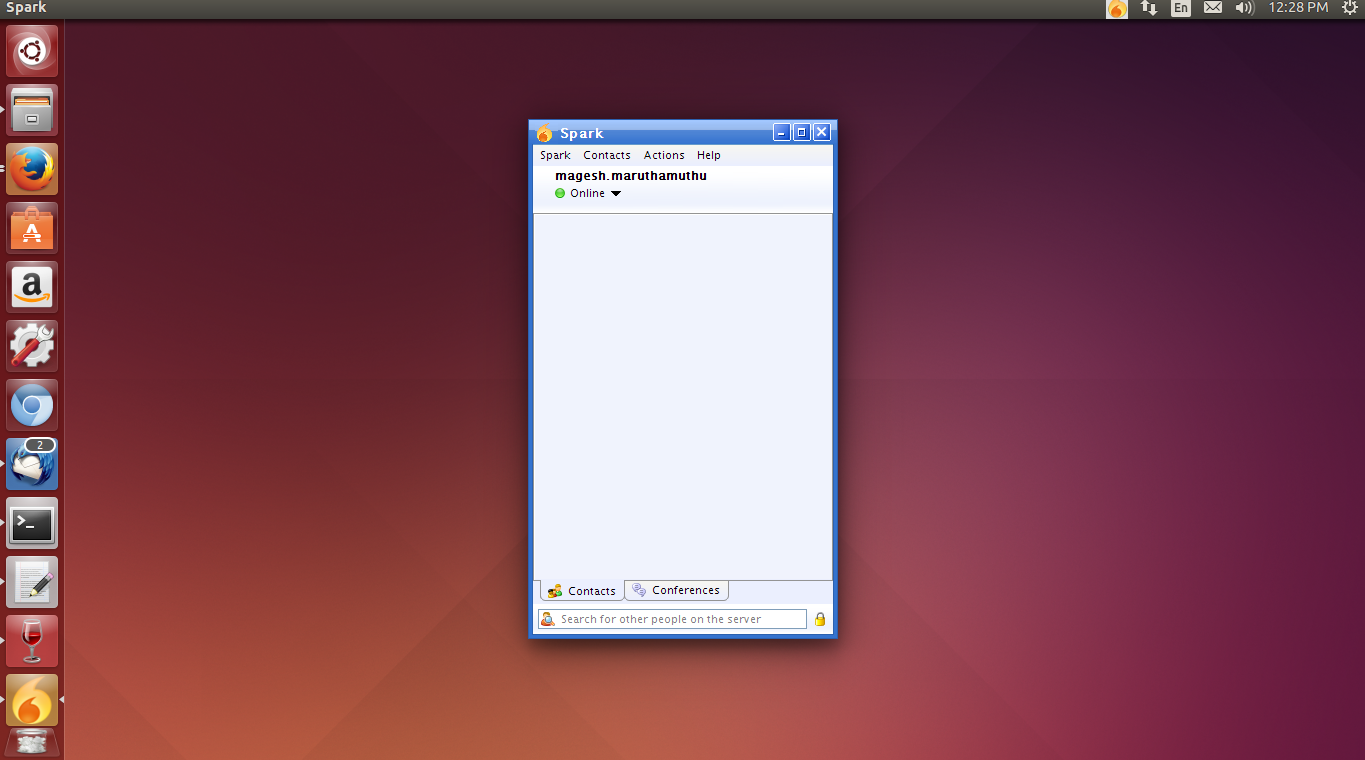Maximize the Spark window

point(802,132)
